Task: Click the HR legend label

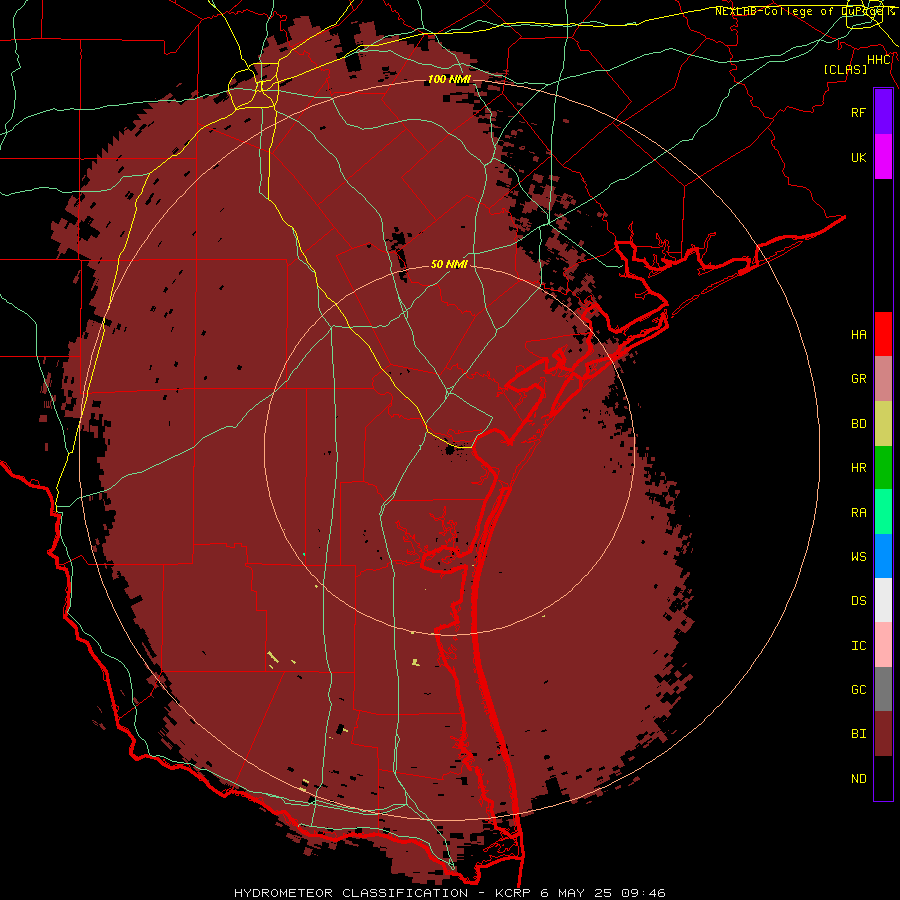Action: [x=858, y=468]
